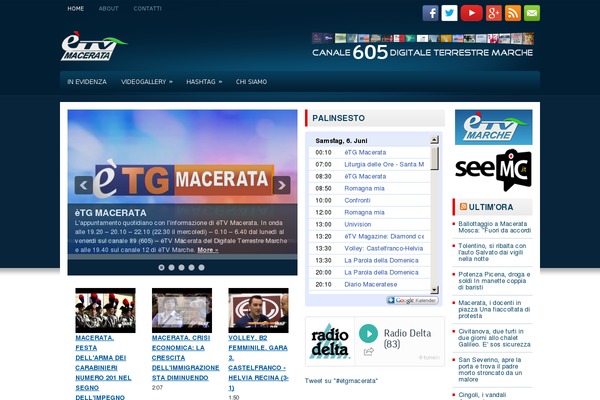This screenshot has height=400, width=600.
Task: Open 'Tweet su #etgmacerata' link
Action: point(341,381)
